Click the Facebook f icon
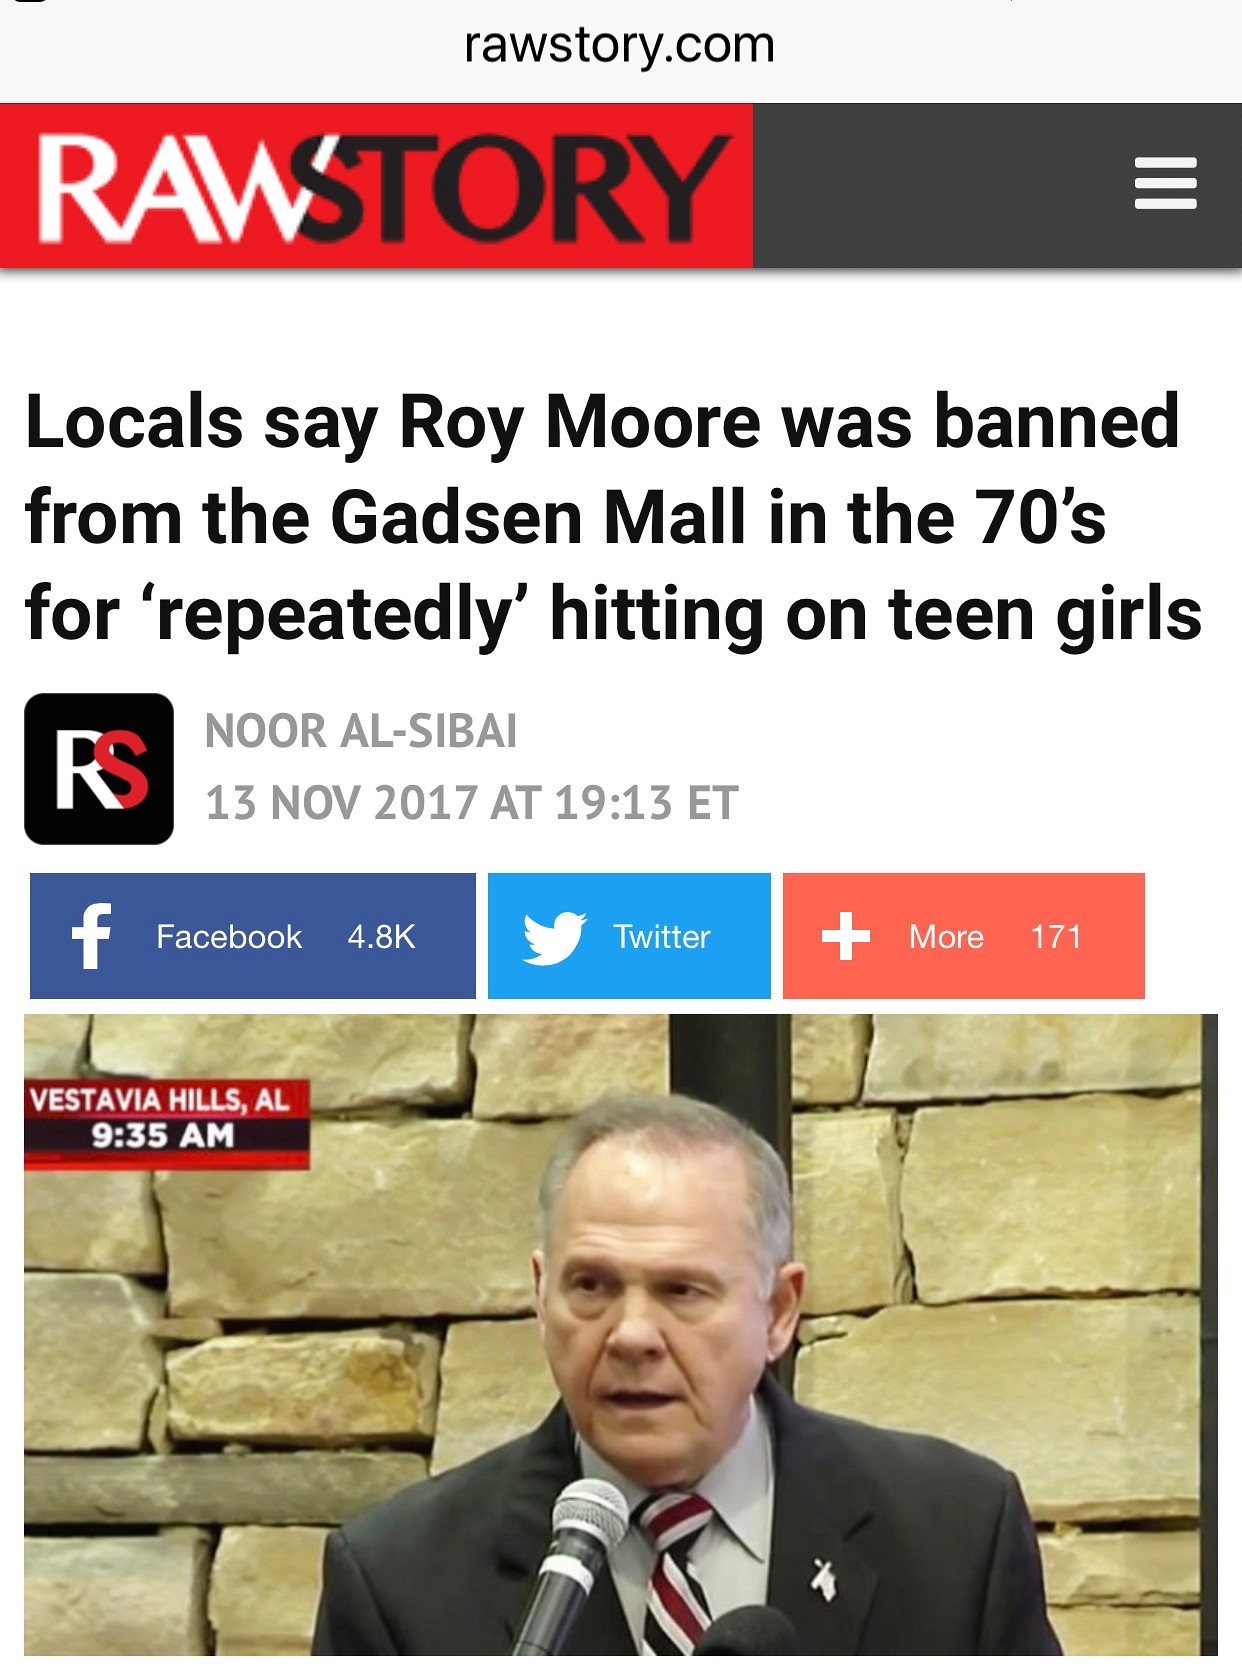 pos(91,936)
